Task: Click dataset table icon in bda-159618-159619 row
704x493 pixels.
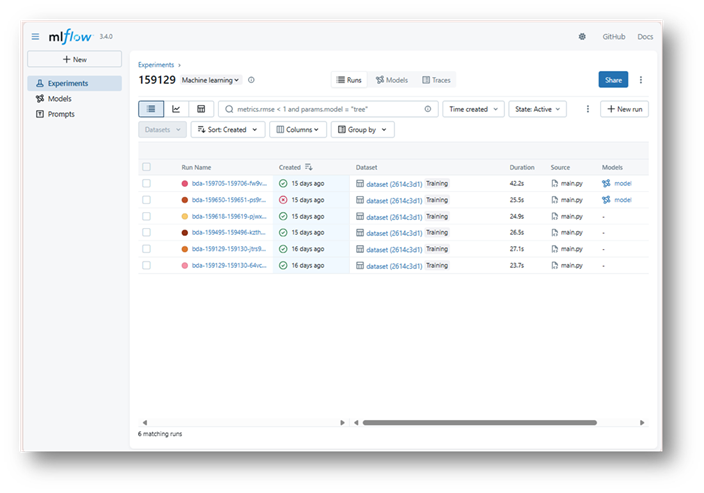Action: (x=360, y=216)
